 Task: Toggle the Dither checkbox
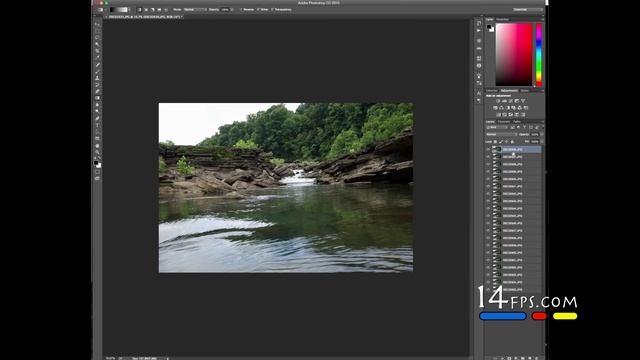258,9
